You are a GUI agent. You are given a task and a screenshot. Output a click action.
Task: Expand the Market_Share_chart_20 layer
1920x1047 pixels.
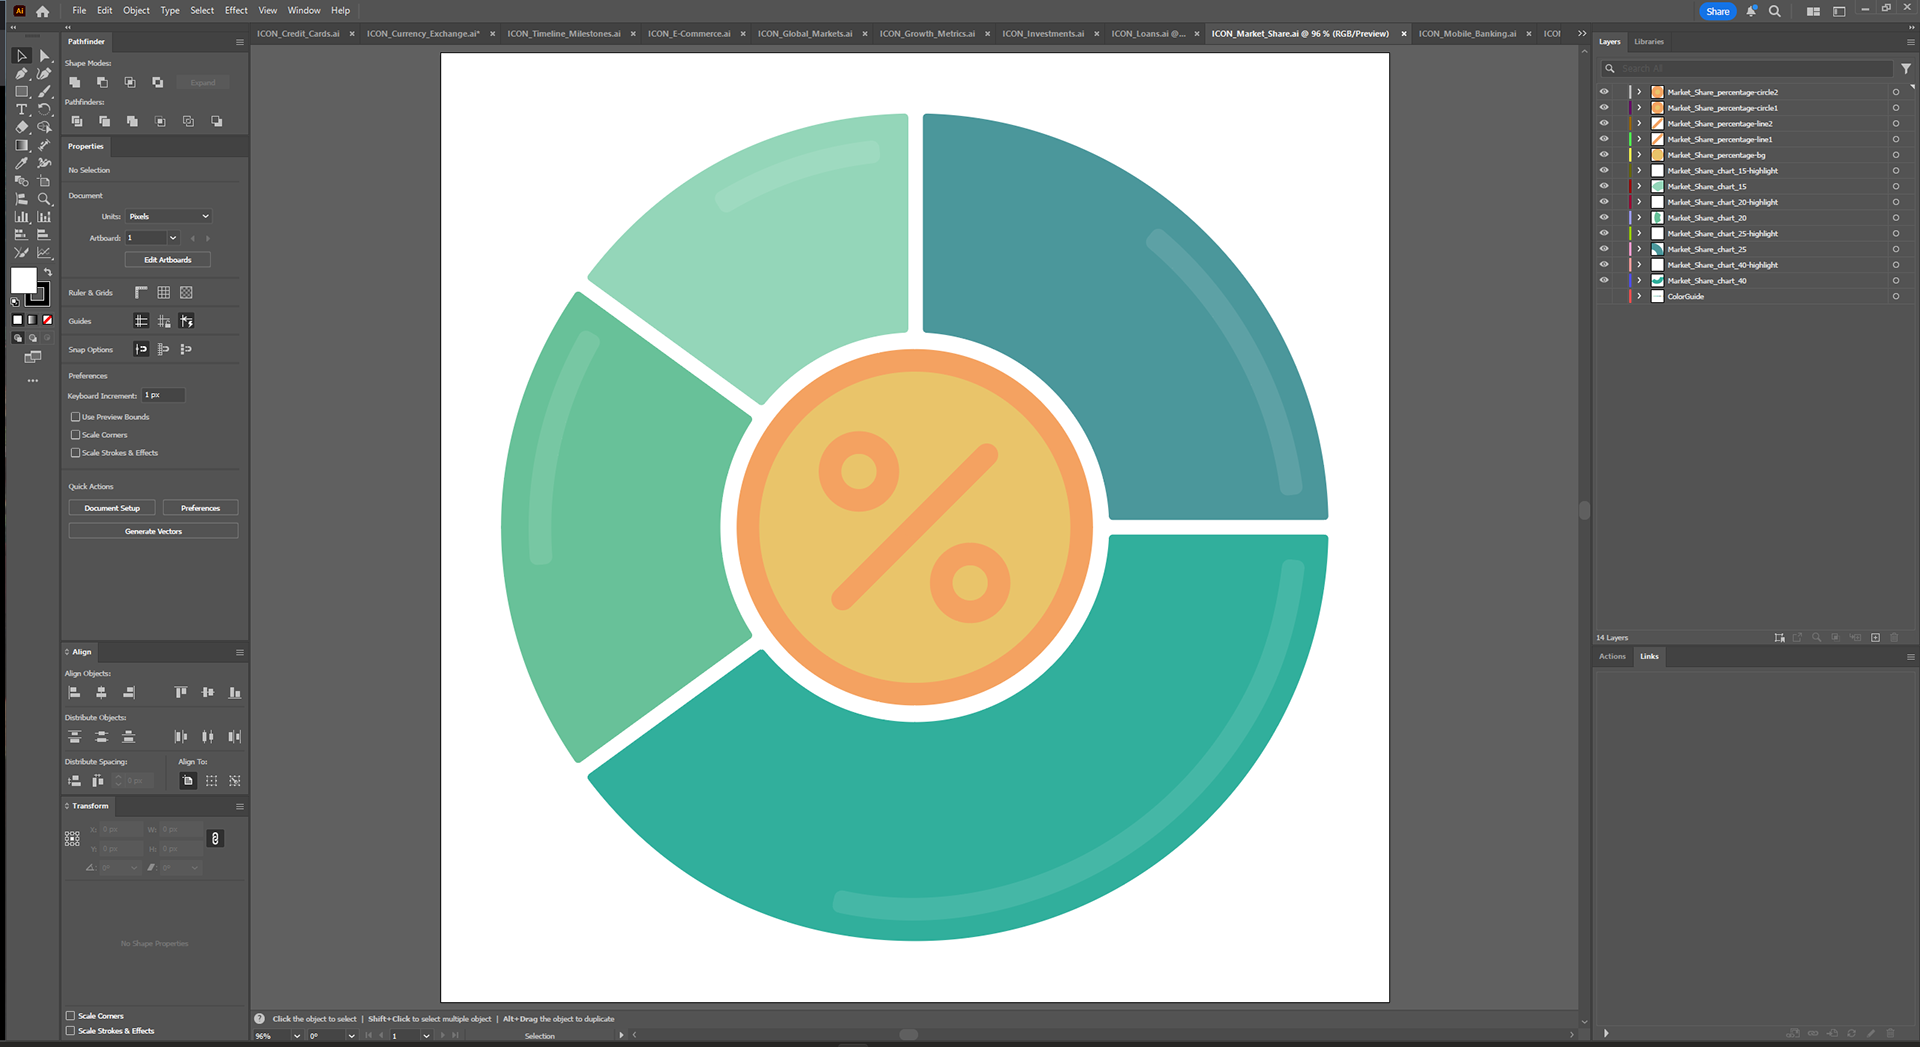1639,217
